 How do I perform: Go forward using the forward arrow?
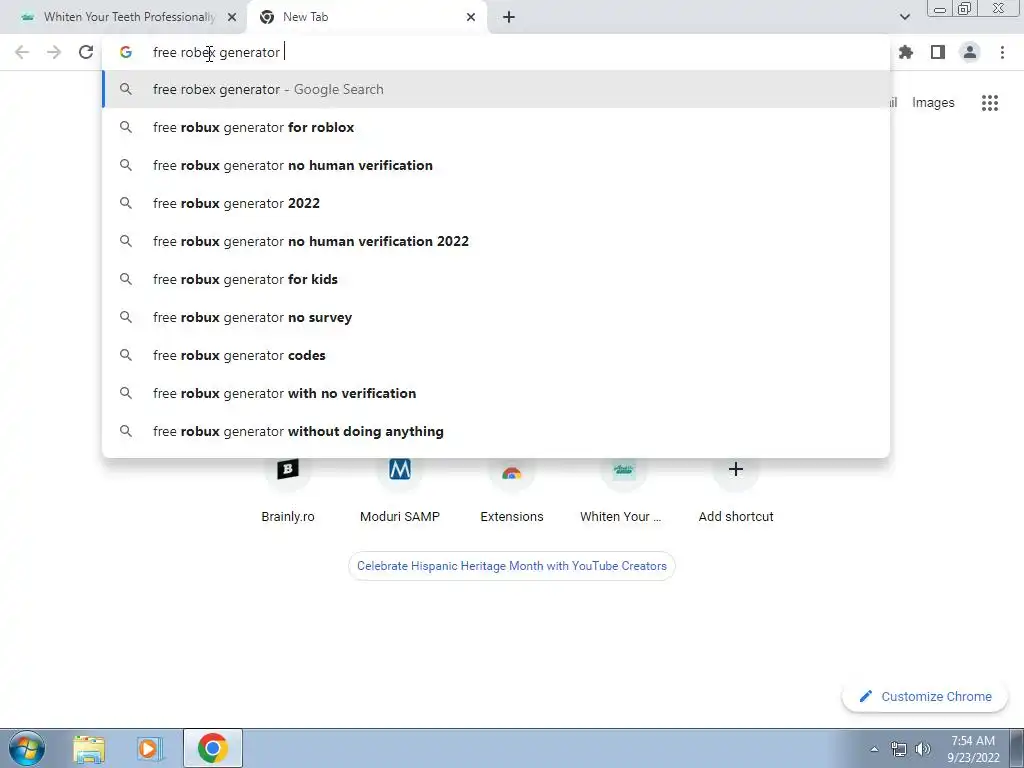(54, 52)
